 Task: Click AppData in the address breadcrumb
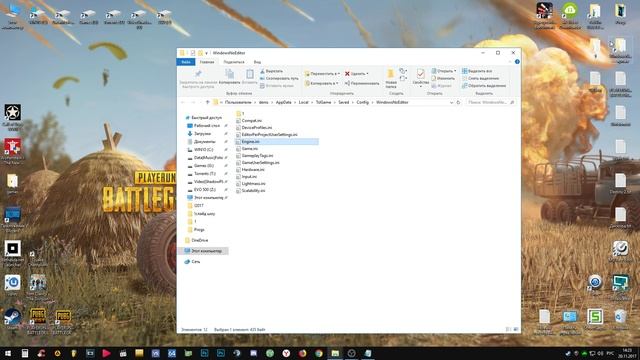[284, 102]
